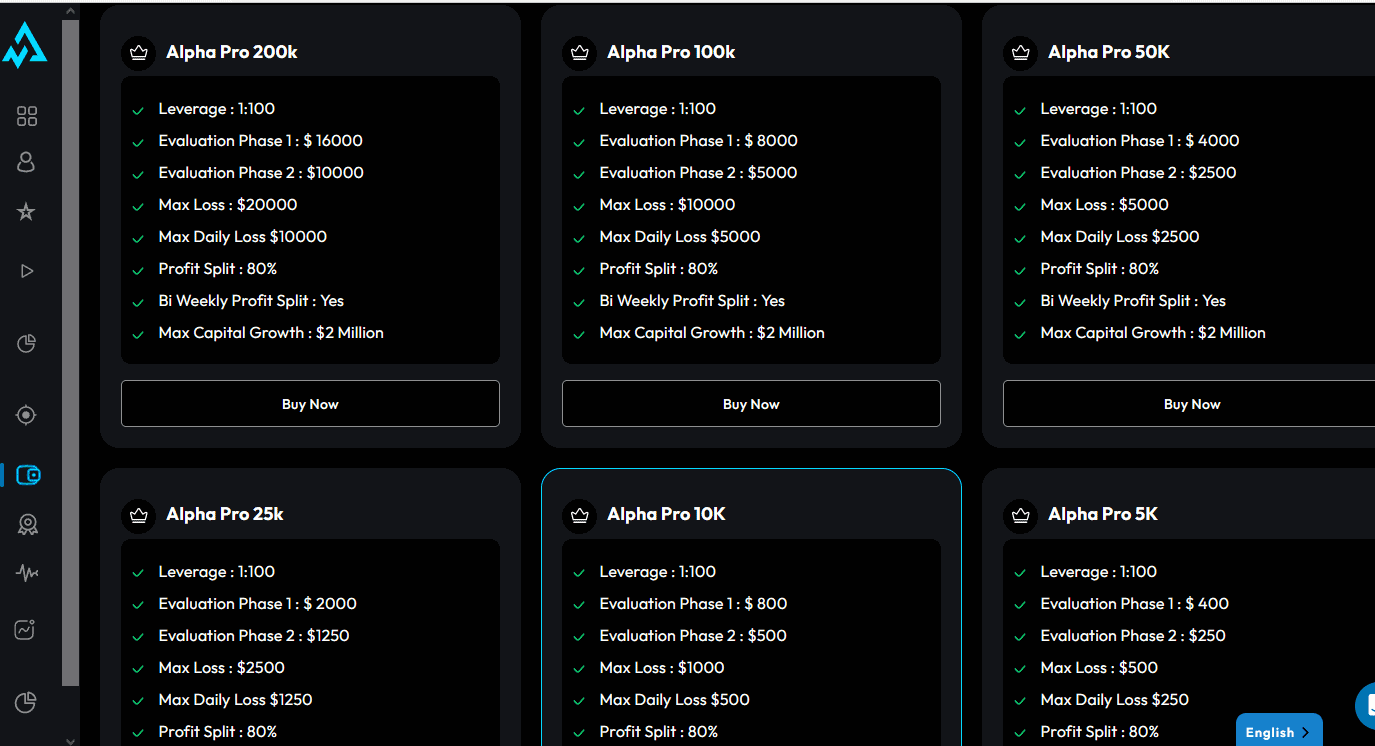Screen dimensions: 1375x746
Task: Select the Alpha Pro 25k card title
Action: point(225,514)
